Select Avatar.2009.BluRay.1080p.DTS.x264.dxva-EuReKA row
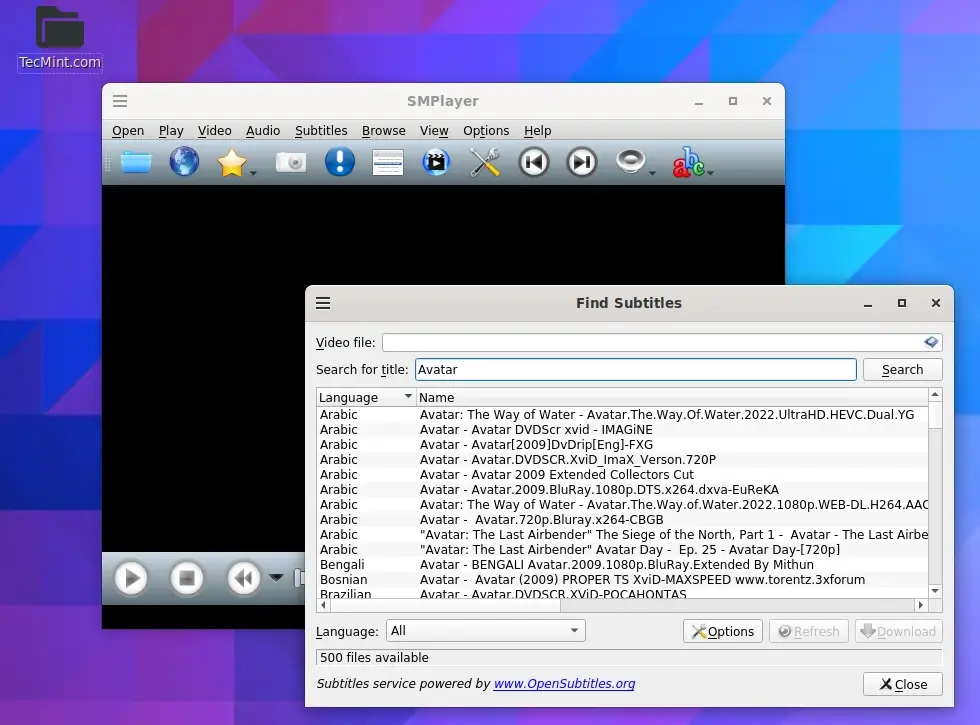 point(622,489)
